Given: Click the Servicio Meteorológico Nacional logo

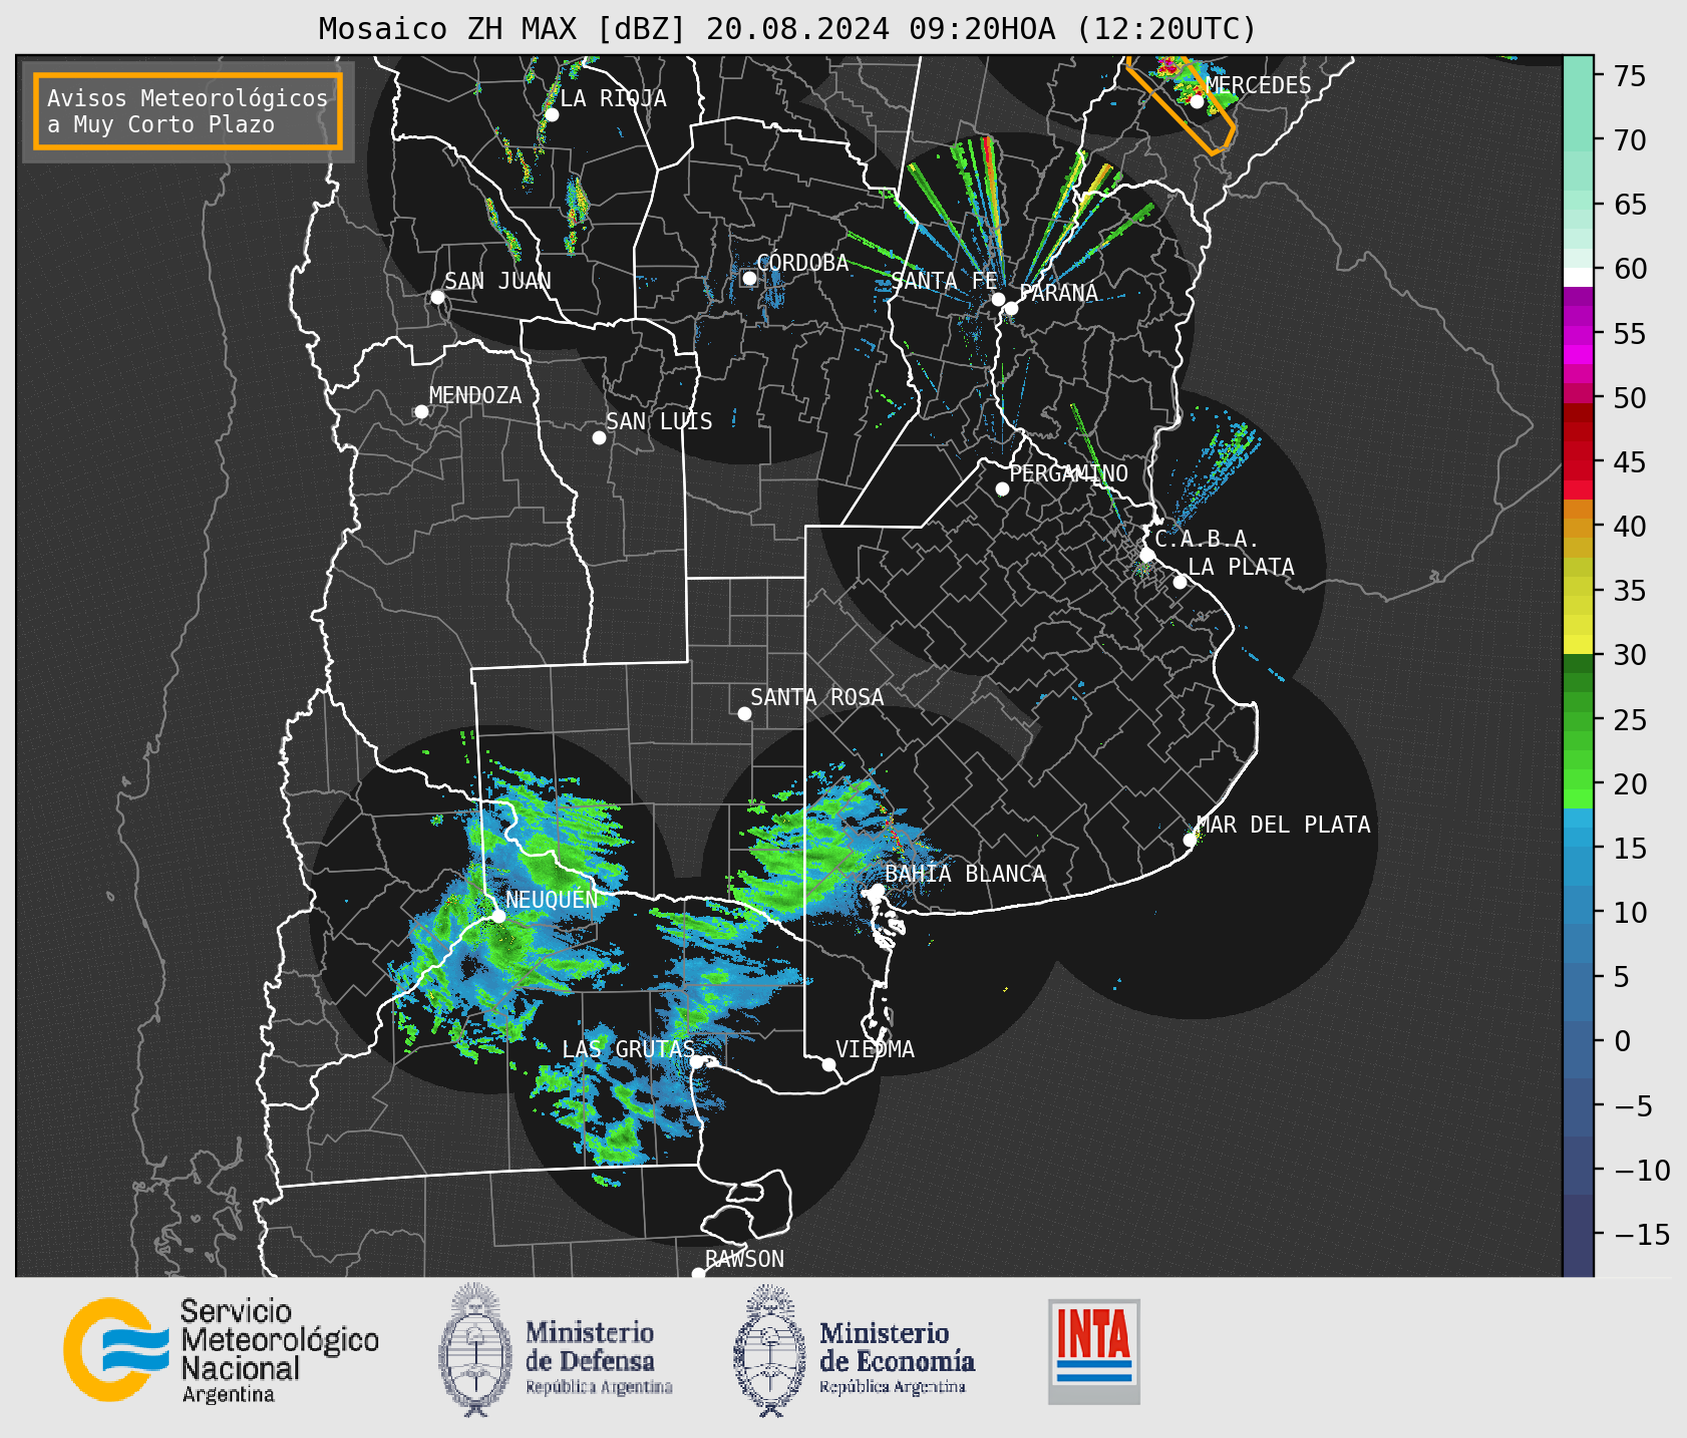Looking at the screenshot, I should pos(221,1350).
